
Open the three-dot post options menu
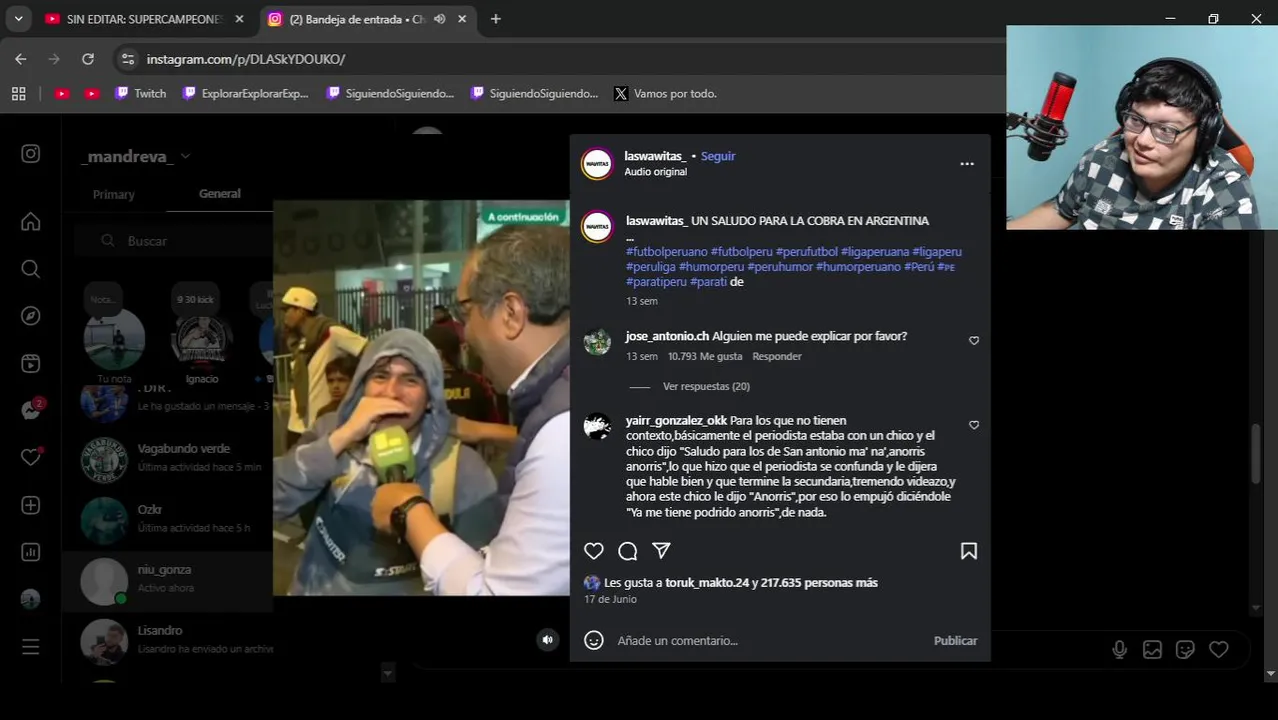[x=967, y=164]
